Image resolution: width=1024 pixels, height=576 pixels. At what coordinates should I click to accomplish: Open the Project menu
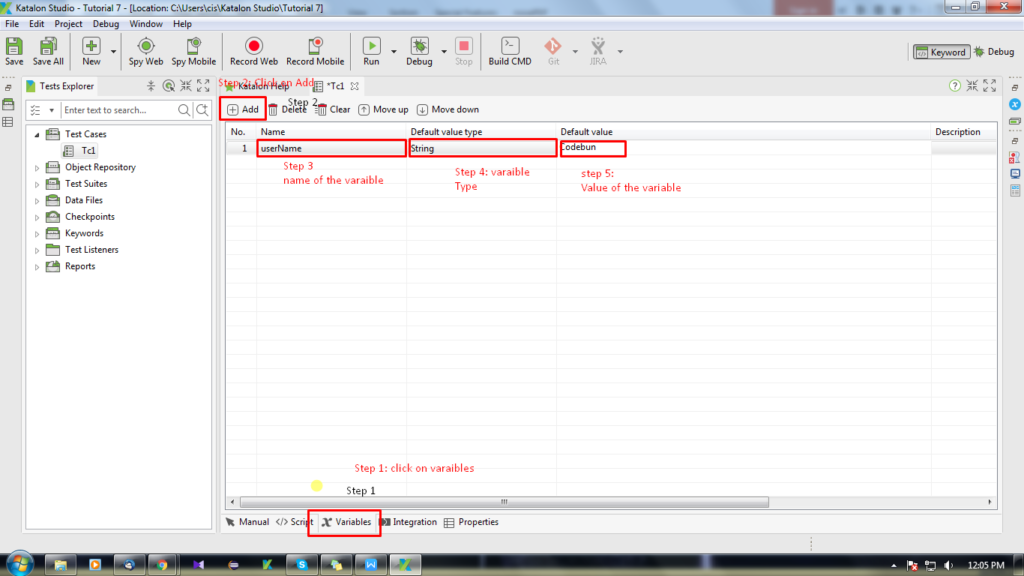68,23
